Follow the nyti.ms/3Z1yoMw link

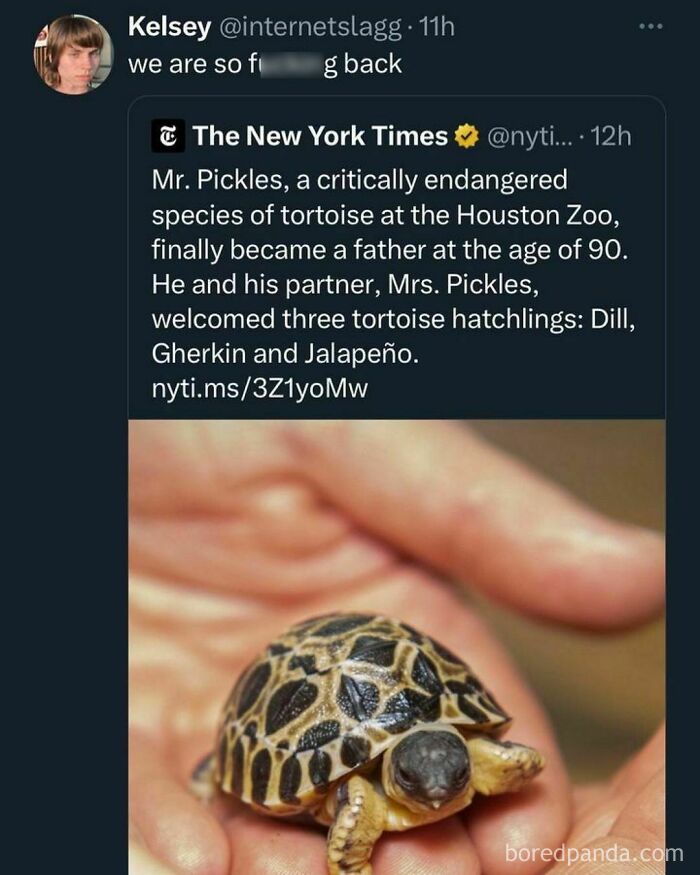pyautogui.click(x=259, y=388)
